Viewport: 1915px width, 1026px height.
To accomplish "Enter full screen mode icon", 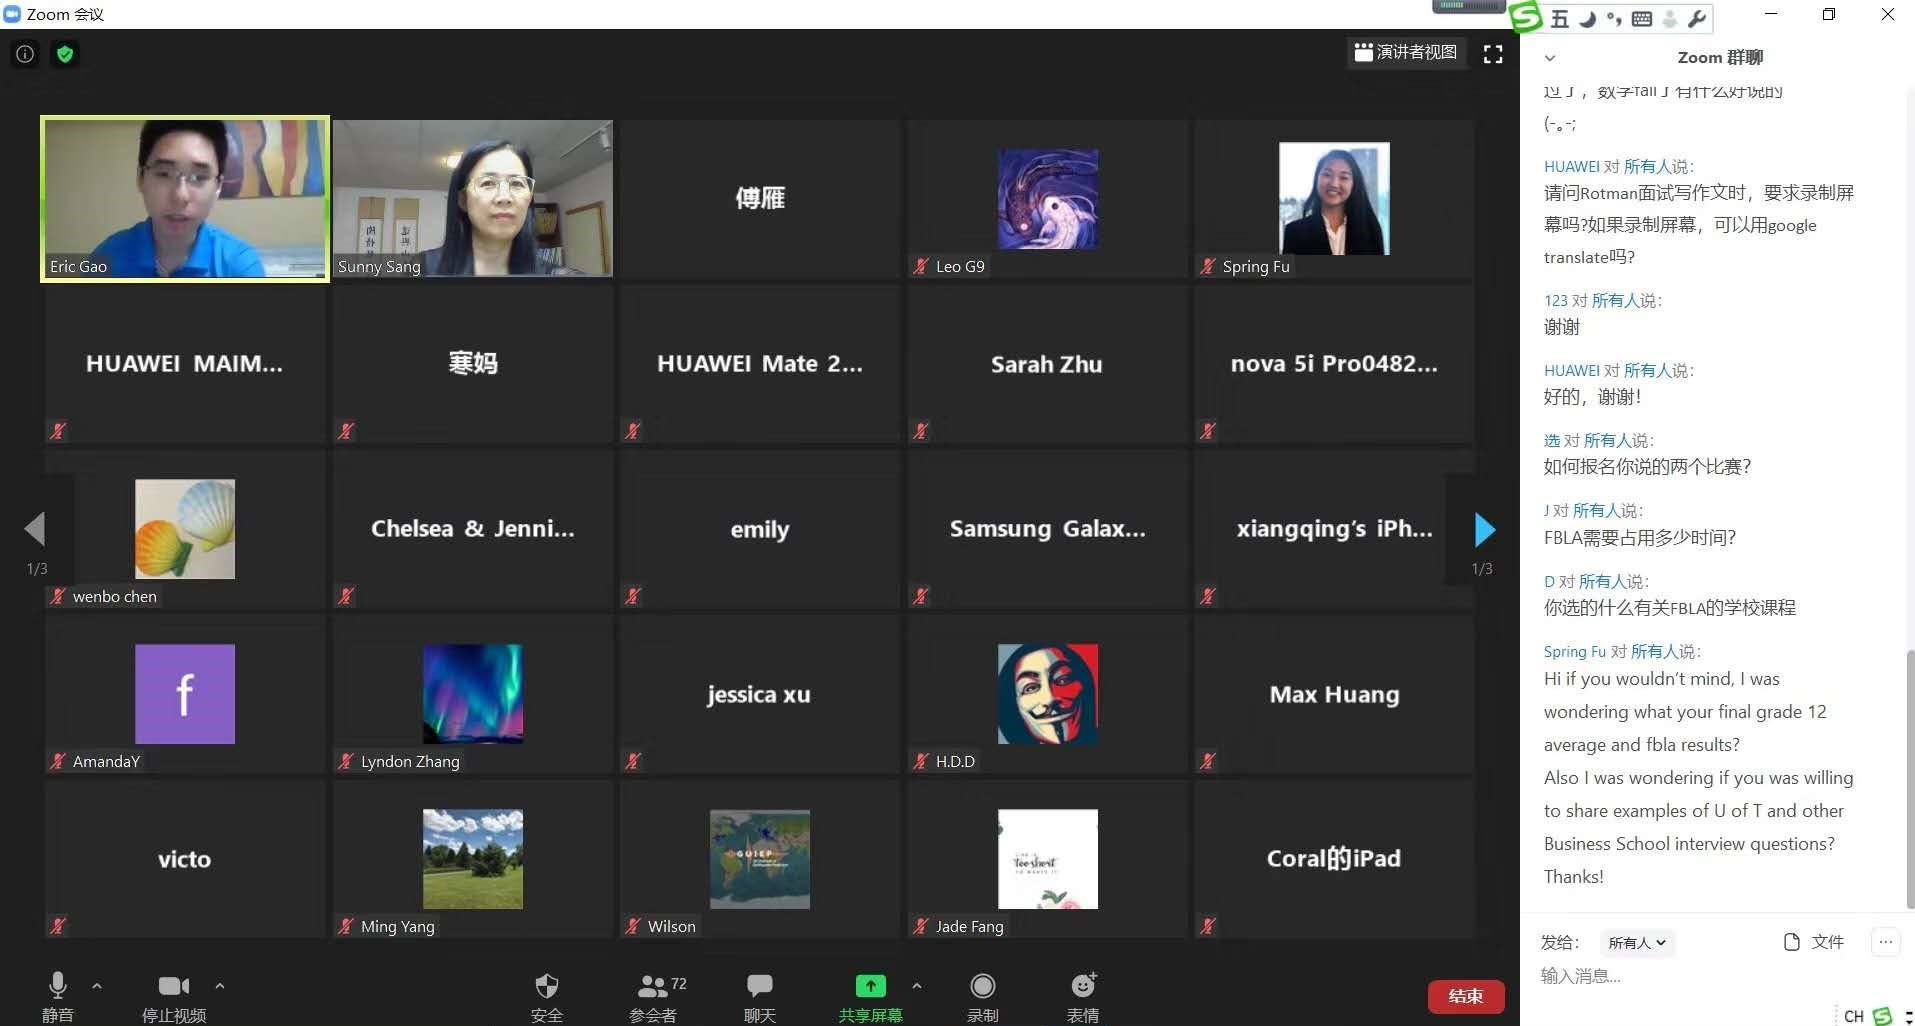I will point(1493,54).
